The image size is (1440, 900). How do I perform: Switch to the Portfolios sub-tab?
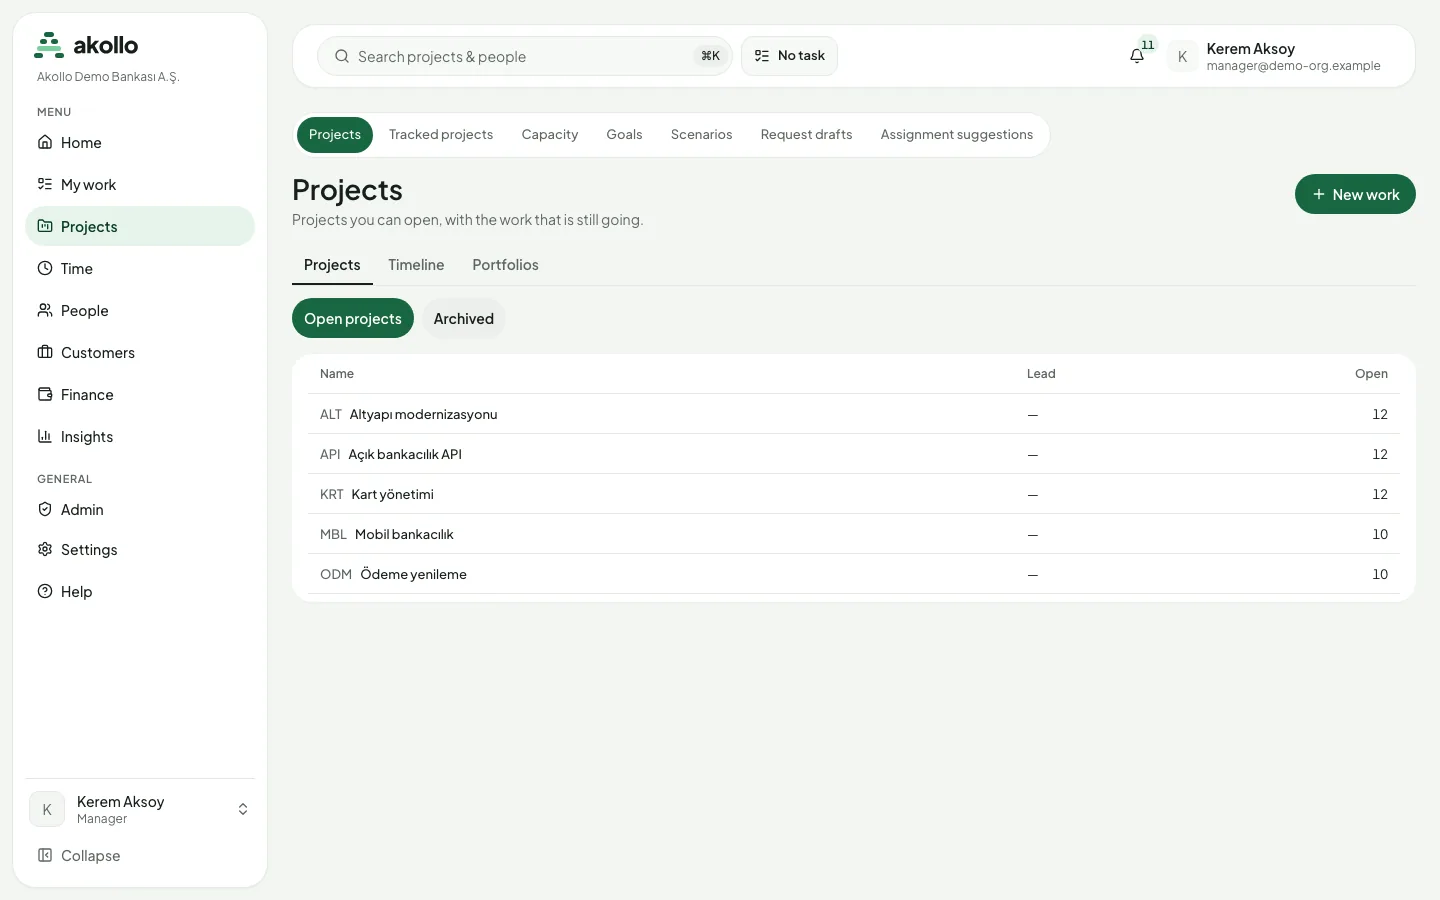point(506,265)
